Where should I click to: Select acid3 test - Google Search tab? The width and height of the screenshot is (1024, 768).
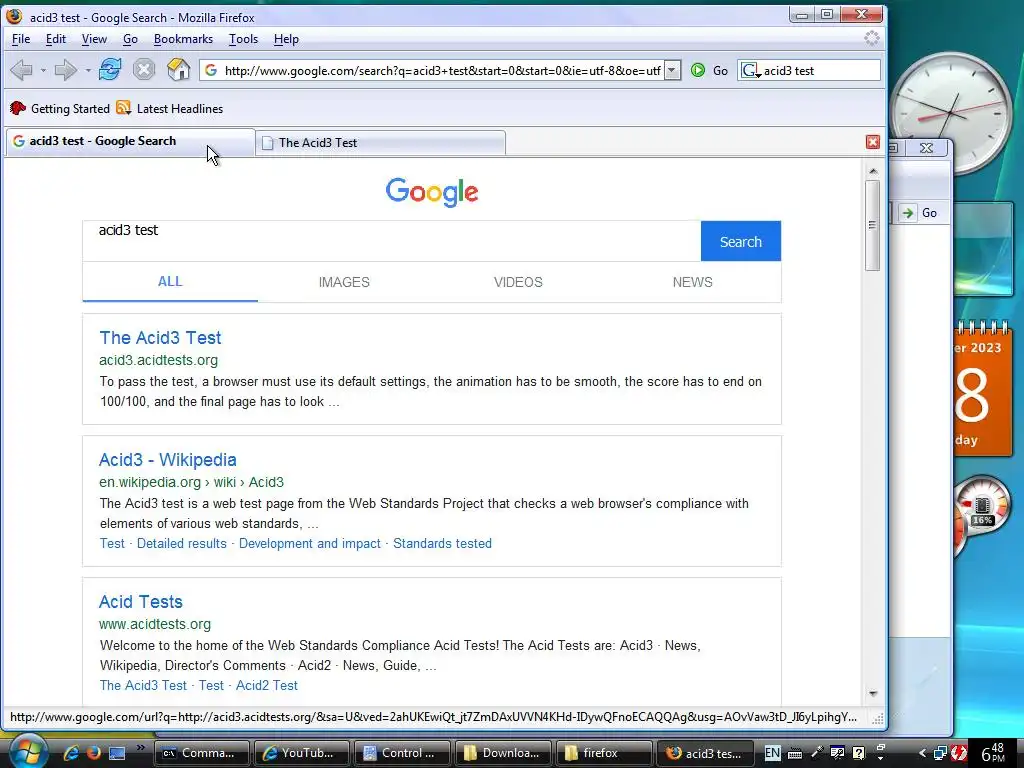coord(130,141)
